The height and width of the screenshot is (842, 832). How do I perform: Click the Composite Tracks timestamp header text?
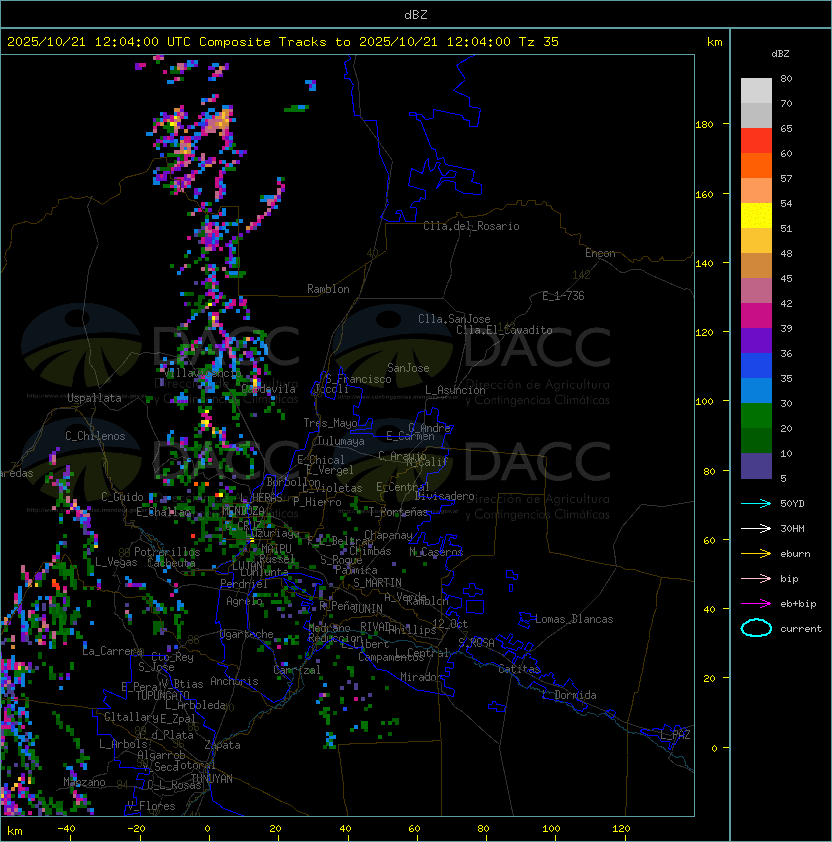pyautogui.click(x=283, y=42)
